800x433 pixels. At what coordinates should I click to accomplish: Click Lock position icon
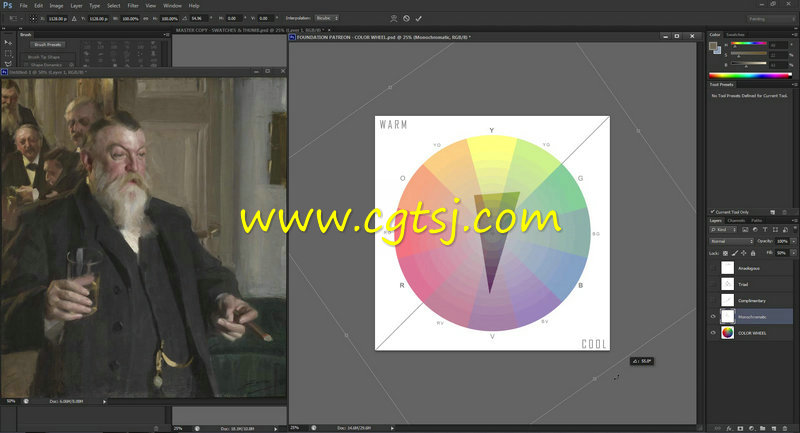[x=743, y=253]
